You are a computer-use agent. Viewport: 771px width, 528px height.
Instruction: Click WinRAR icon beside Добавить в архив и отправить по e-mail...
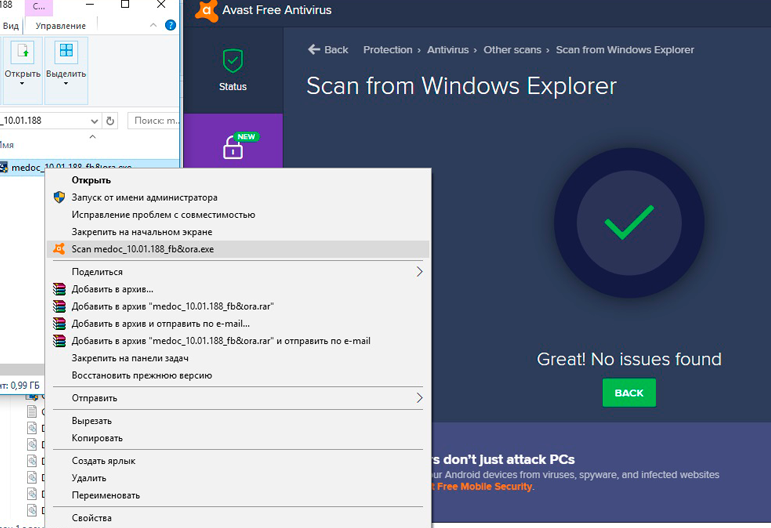click(59, 323)
